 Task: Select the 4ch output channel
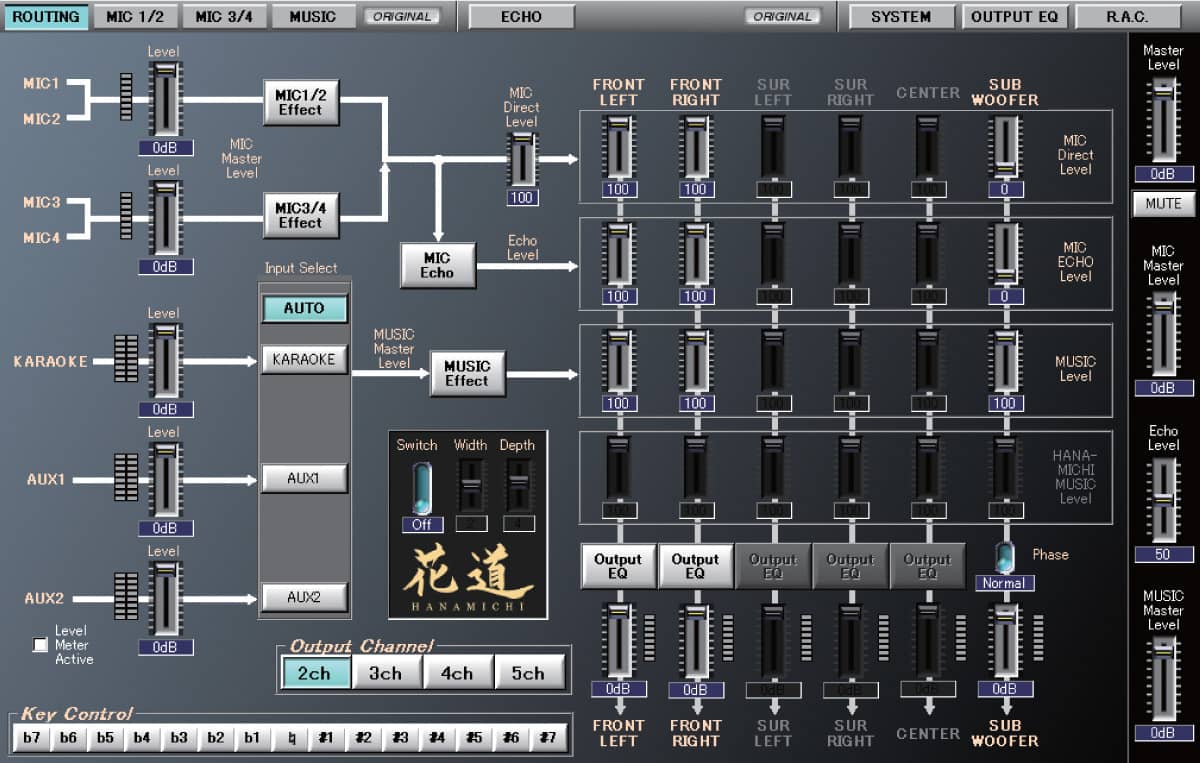tap(457, 673)
